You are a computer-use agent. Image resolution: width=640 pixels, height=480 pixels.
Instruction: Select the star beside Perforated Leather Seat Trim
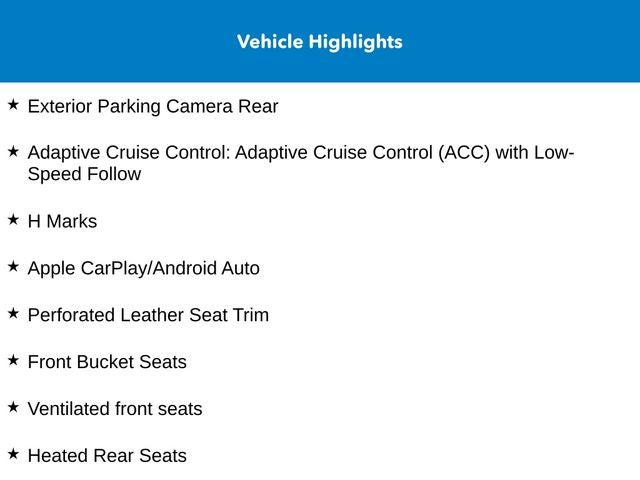(x=13, y=313)
